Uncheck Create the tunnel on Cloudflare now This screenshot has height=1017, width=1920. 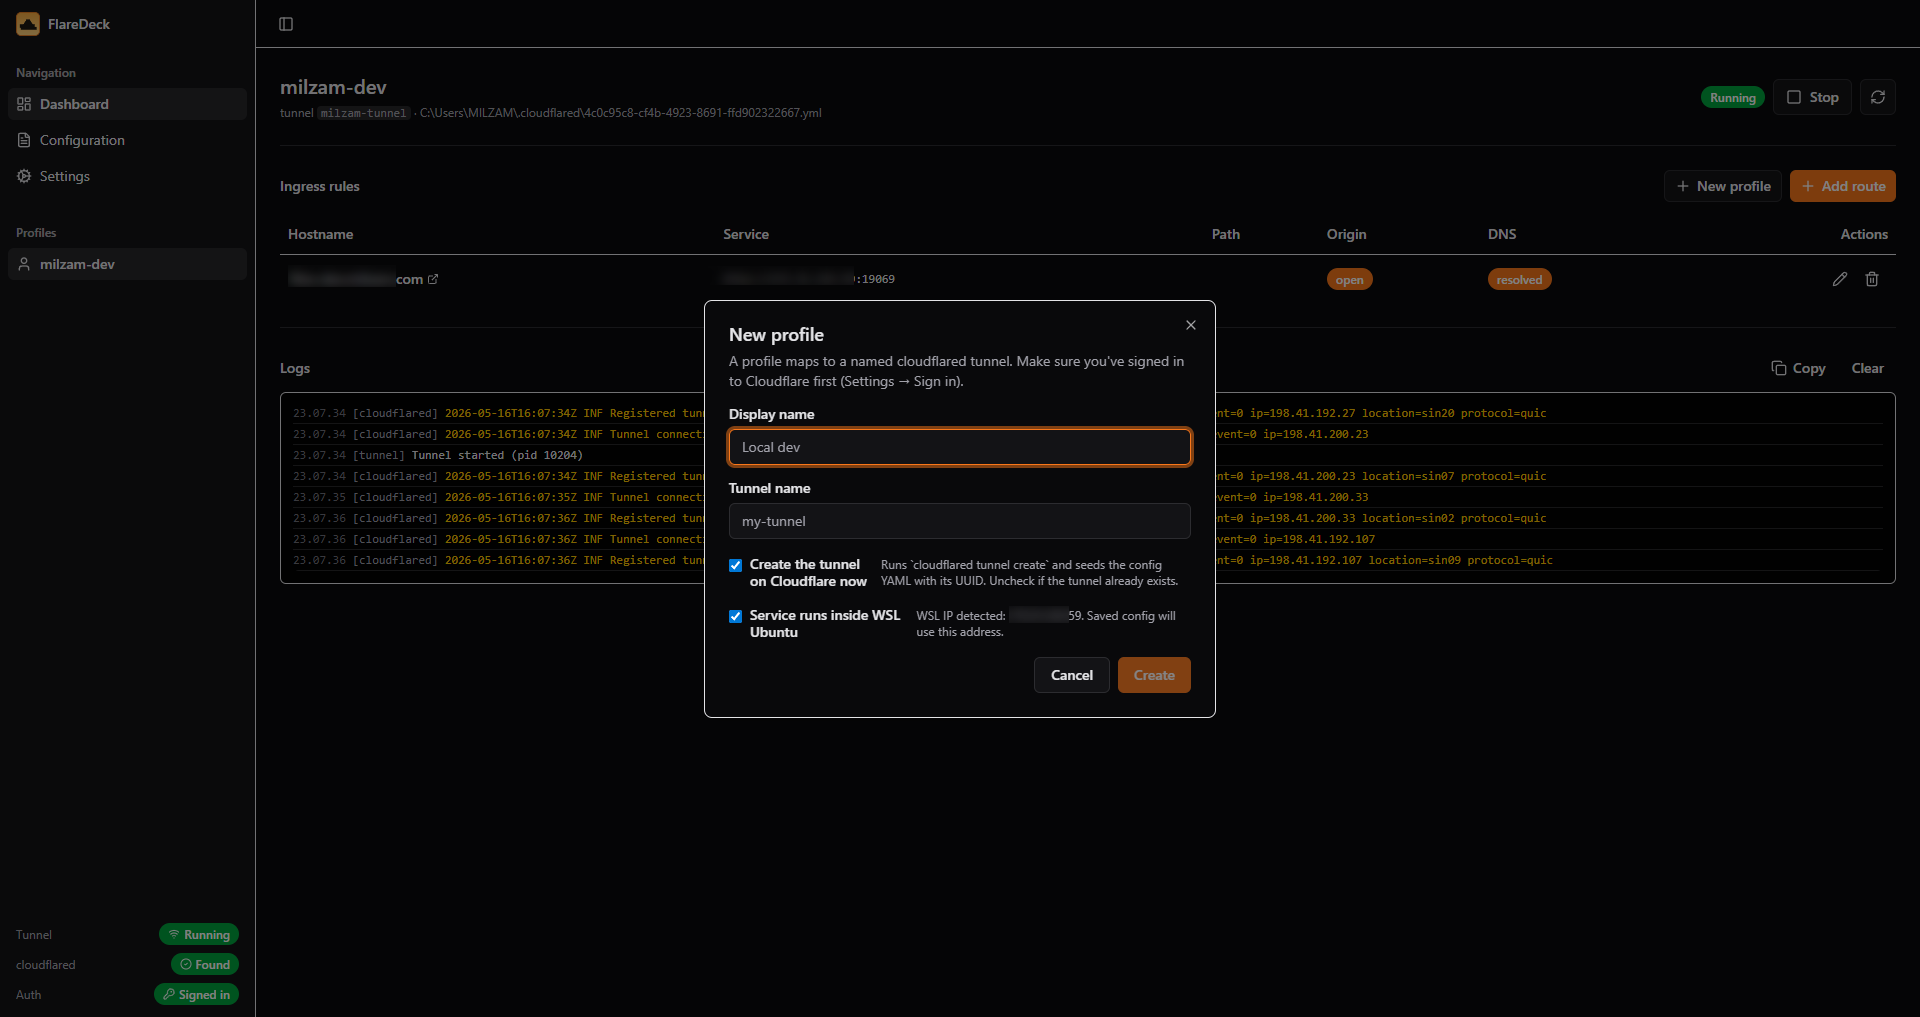click(736, 565)
